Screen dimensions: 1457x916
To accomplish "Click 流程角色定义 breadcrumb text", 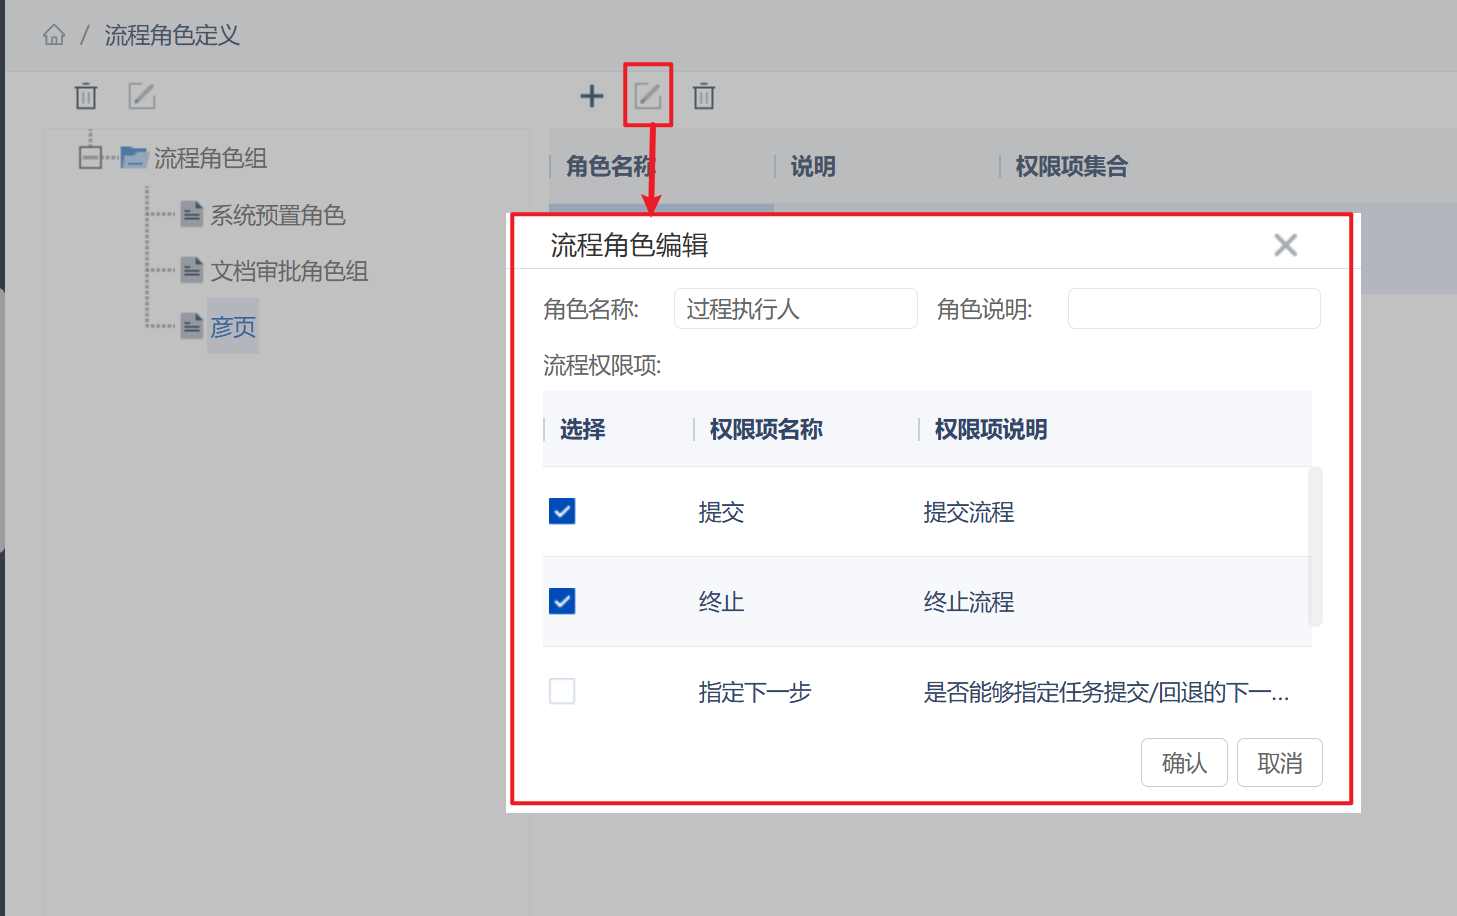I will click(x=172, y=36).
